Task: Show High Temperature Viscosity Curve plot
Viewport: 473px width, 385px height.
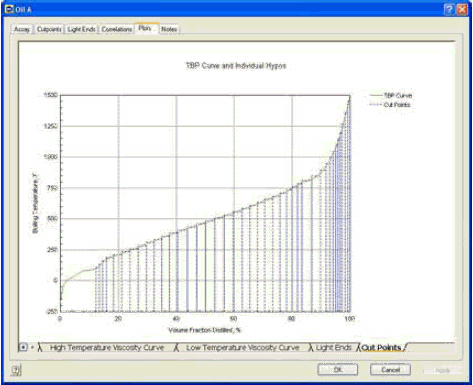Action: coord(107,348)
